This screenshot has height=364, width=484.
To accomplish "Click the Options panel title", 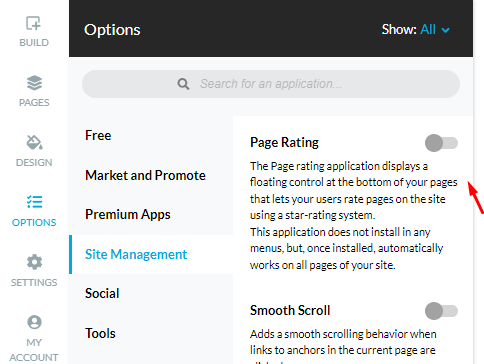I will [x=112, y=30].
